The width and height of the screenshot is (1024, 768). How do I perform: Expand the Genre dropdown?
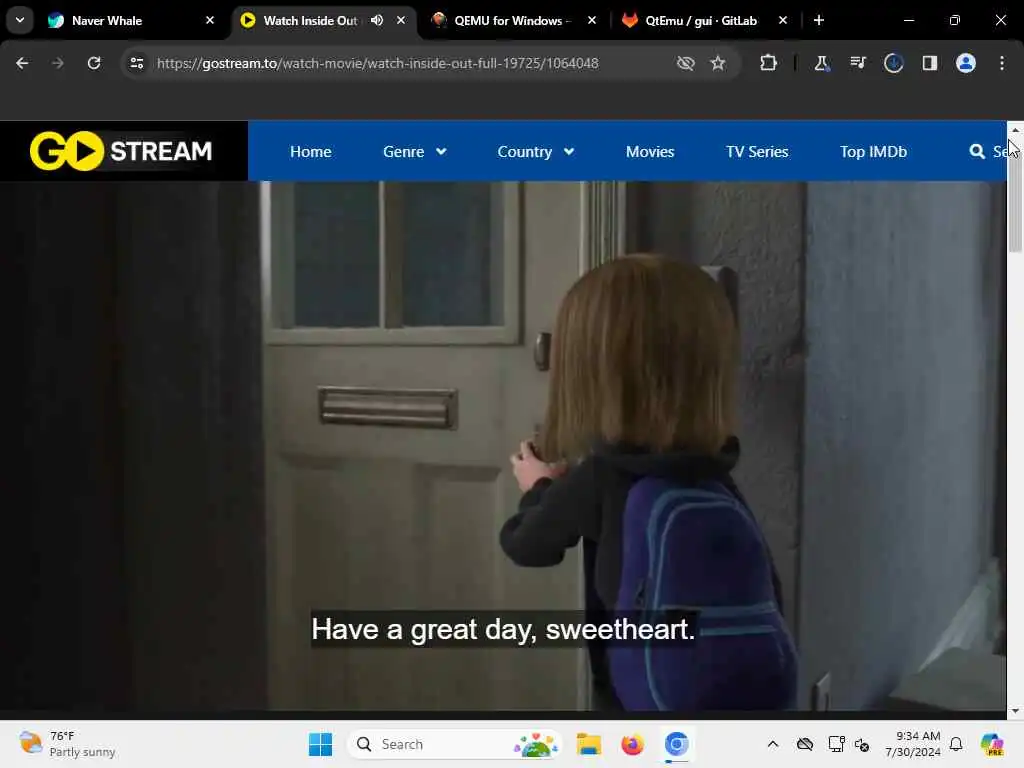(x=415, y=152)
